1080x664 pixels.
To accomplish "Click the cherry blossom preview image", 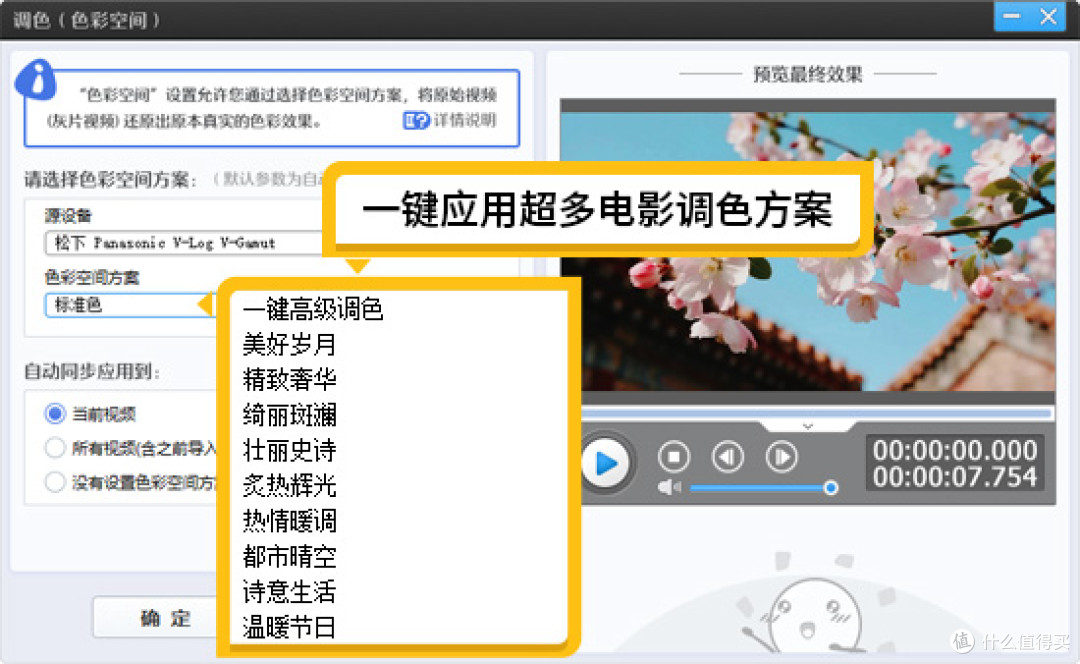I will coord(807,251).
